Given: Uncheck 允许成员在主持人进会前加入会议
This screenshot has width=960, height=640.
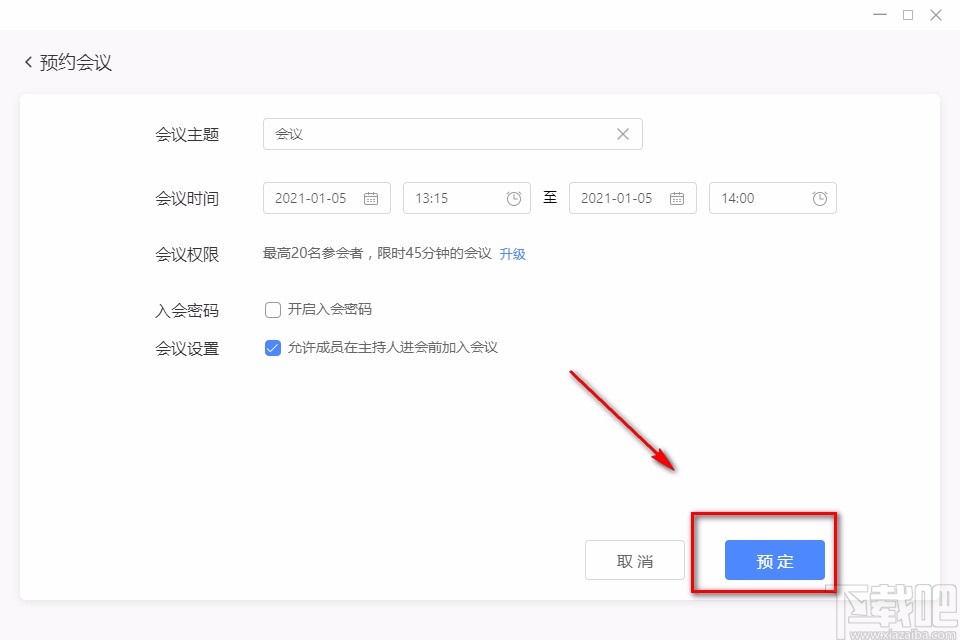Looking at the screenshot, I should (272, 347).
